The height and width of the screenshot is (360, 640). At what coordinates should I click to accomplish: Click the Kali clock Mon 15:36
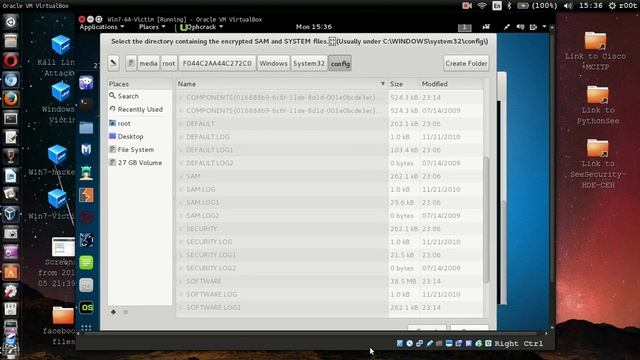313,27
